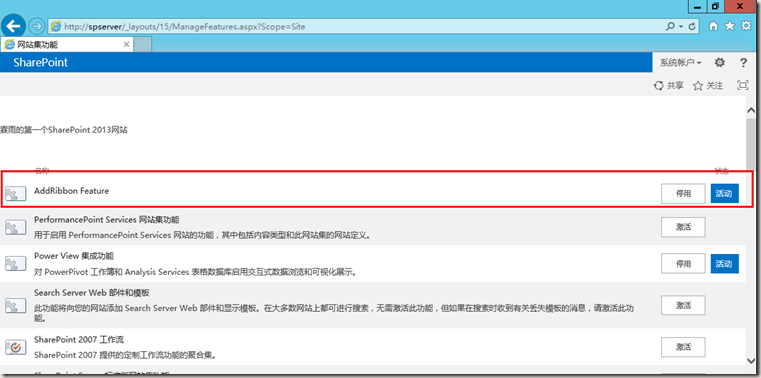The image size is (761, 378).
Task: Click the IE page icon in address bar
Action: pos(56,26)
